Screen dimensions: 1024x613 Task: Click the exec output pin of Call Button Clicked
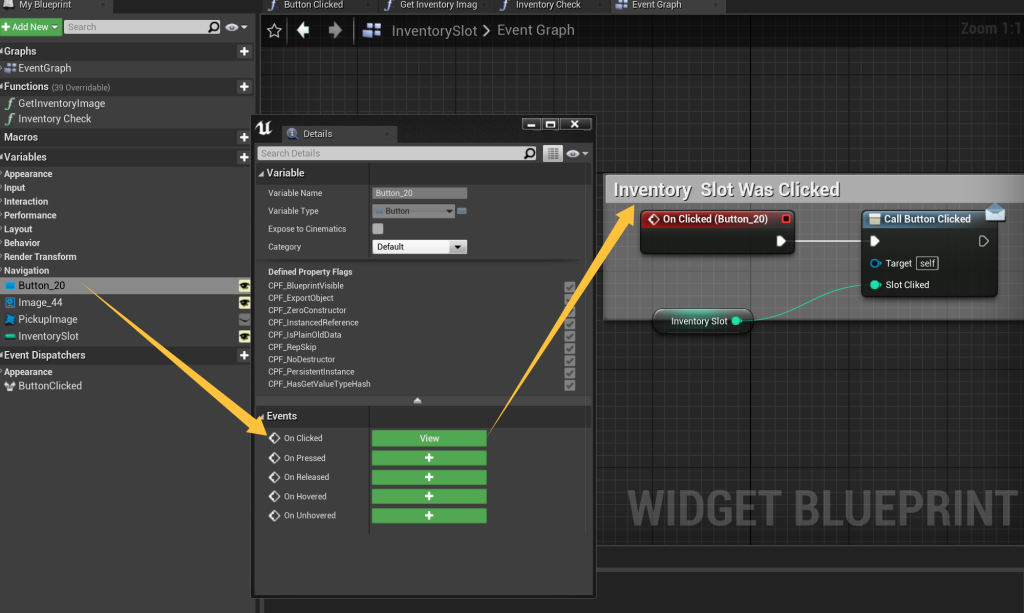pos(984,241)
